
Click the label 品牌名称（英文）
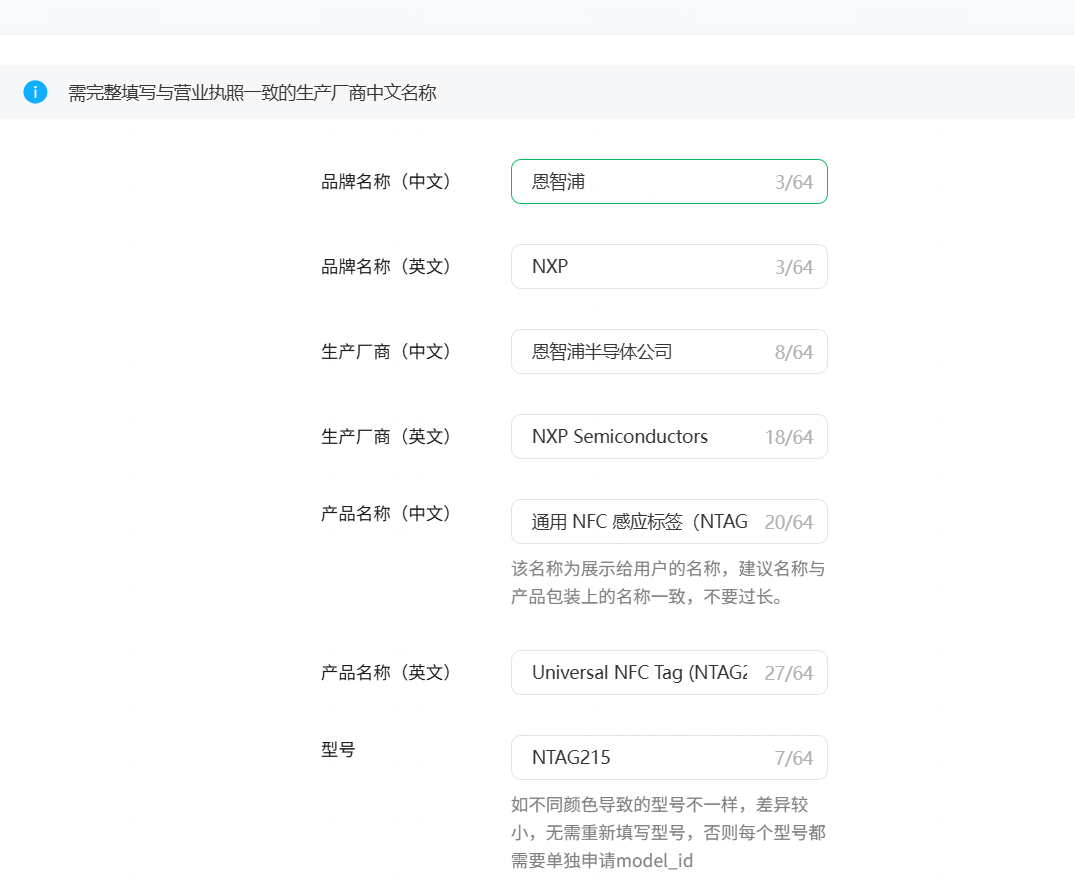click(x=386, y=267)
